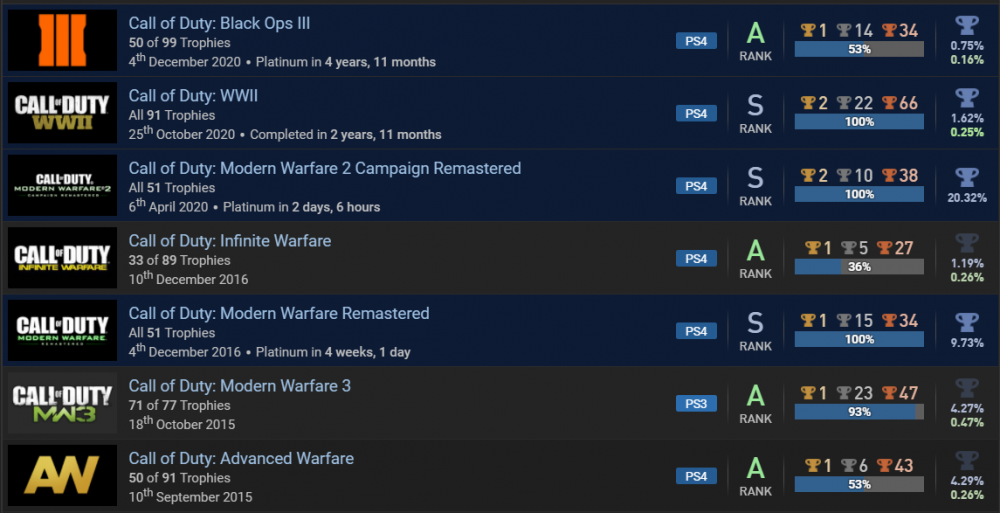Open Call of Duty: Infinite Warfare title link
1000x513 pixels.
point(230,241)
